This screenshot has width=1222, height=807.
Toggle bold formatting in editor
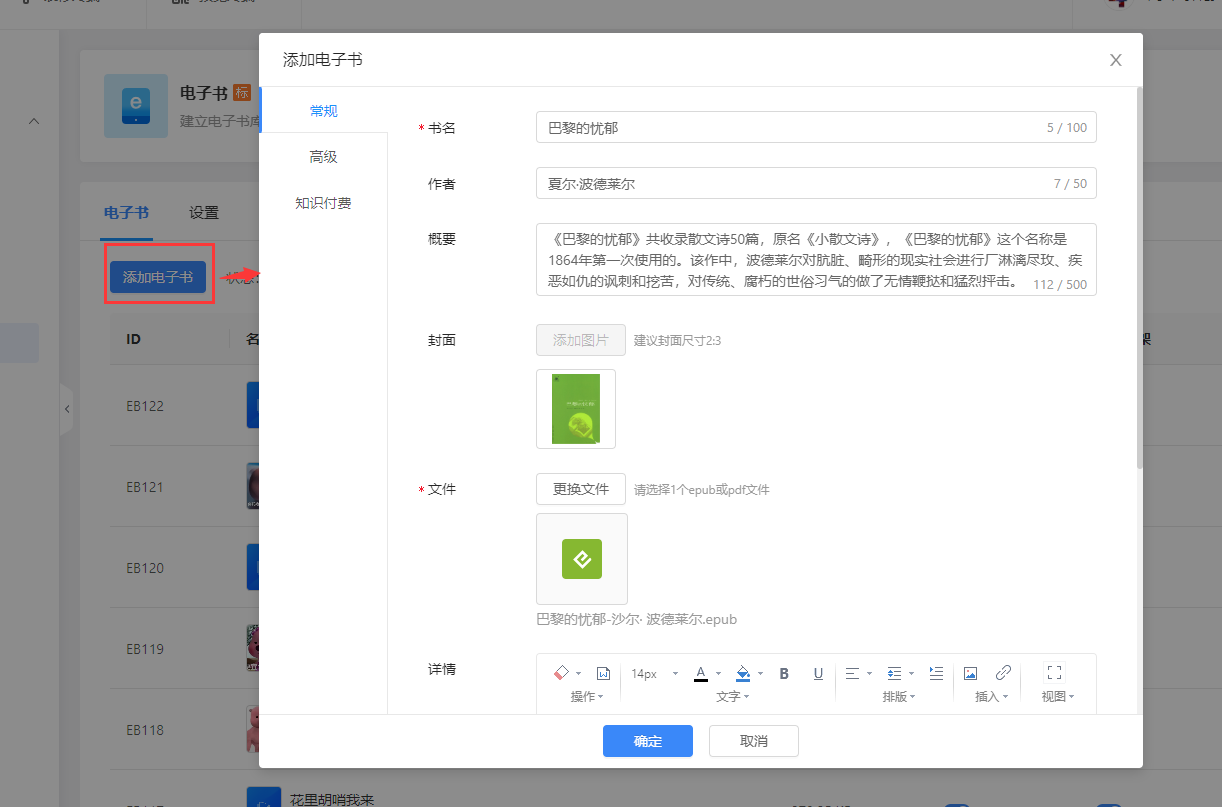tap(784, 673)
